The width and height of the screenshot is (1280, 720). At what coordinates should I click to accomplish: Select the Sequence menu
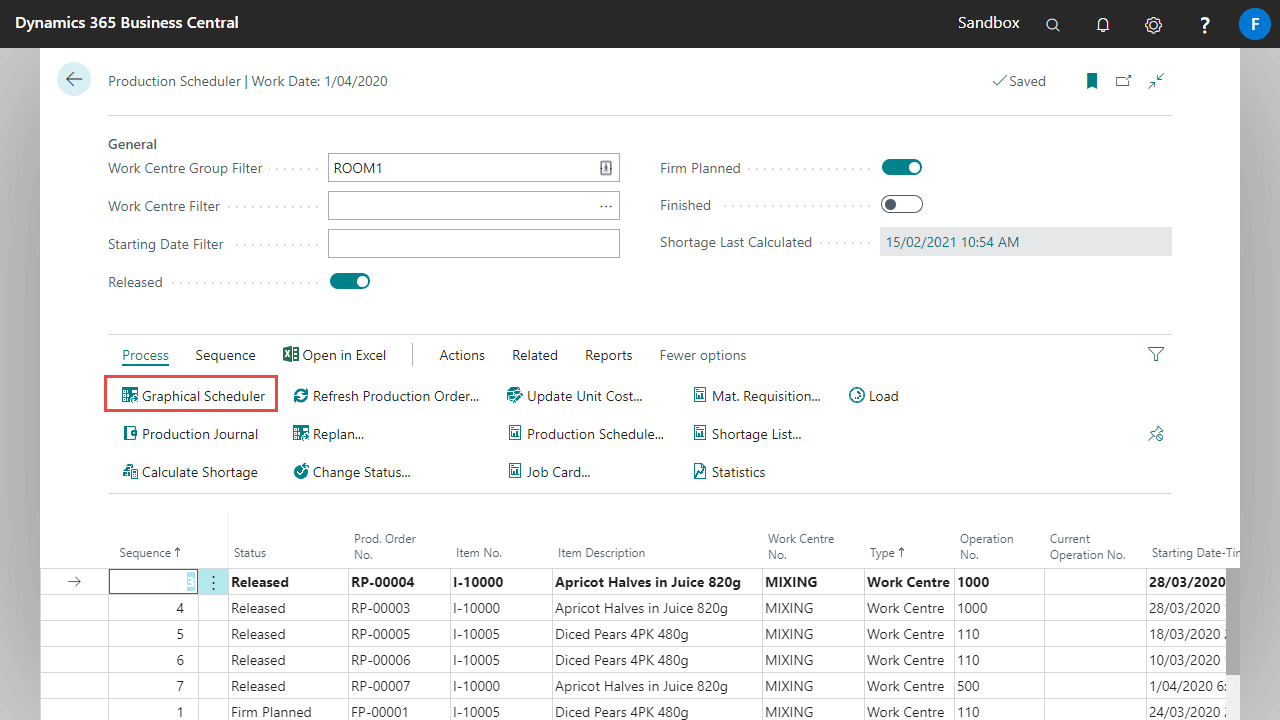[225, 355]
